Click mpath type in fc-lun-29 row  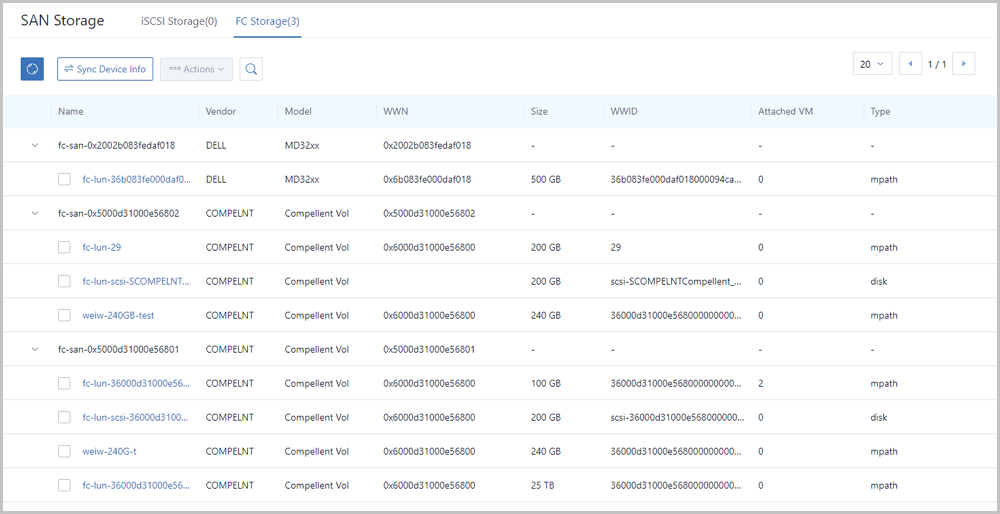(884, 247)
